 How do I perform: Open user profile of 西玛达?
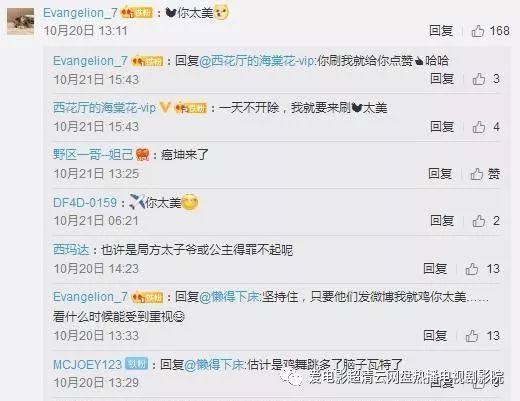[71, 250]
